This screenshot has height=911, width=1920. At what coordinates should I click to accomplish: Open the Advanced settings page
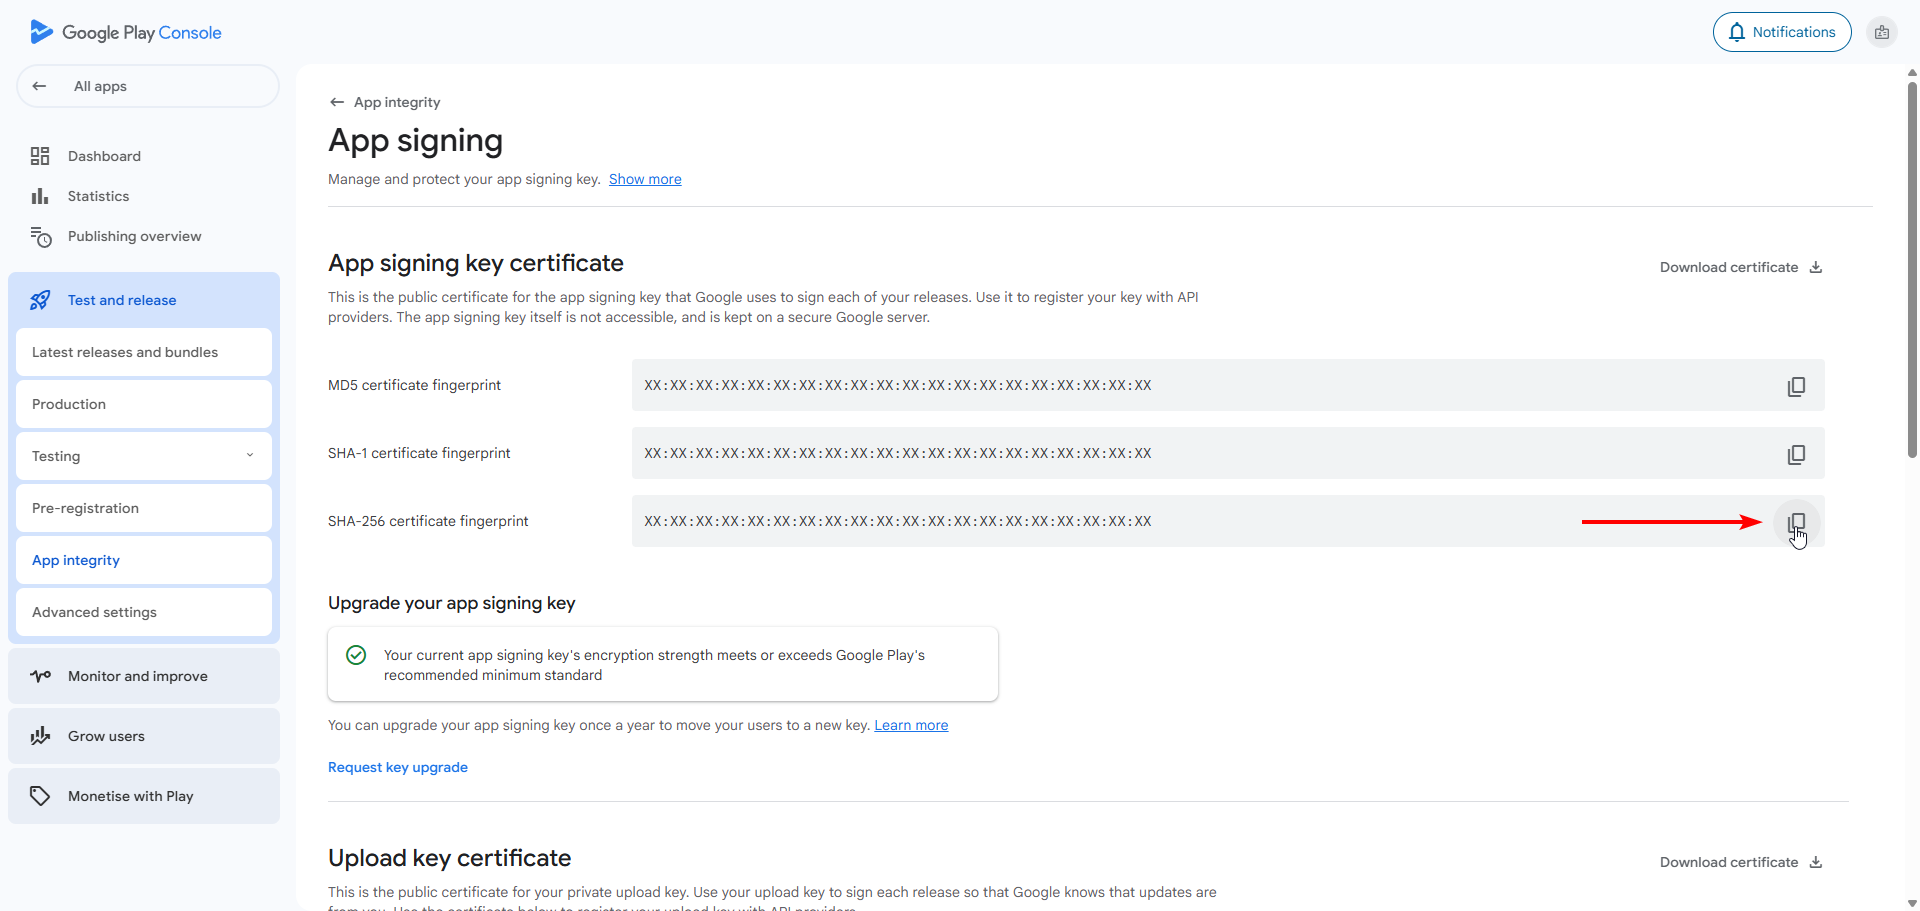click(94, 612)
